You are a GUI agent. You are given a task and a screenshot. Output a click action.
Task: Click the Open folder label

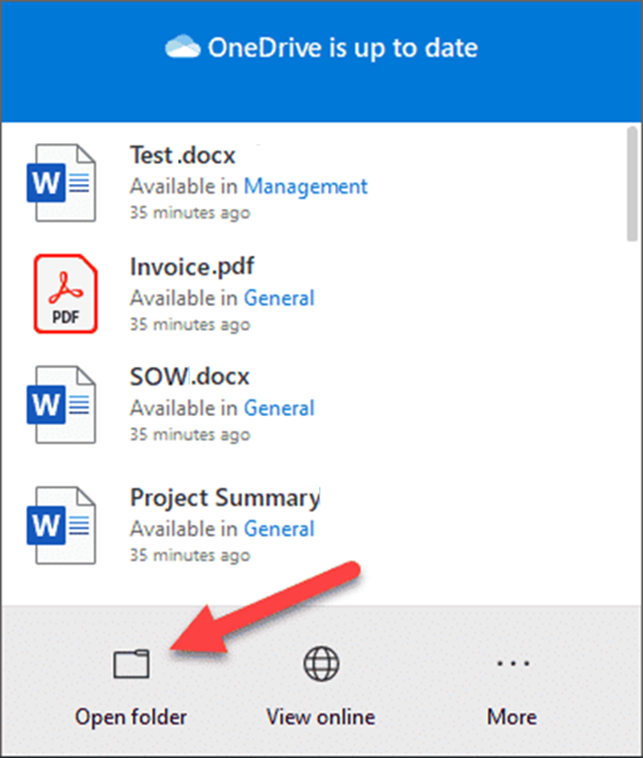(131, 717)
